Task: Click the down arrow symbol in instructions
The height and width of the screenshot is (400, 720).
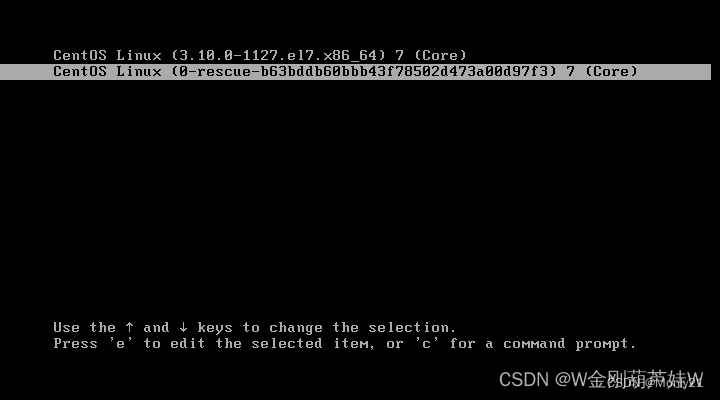Action: pyautogui.click(x=183, y=327)
